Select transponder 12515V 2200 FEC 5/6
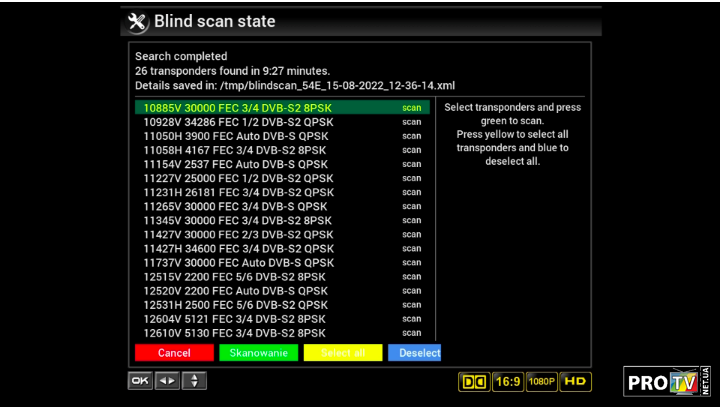The height and width of the screenshot is (407, 721). click(234, 277)
